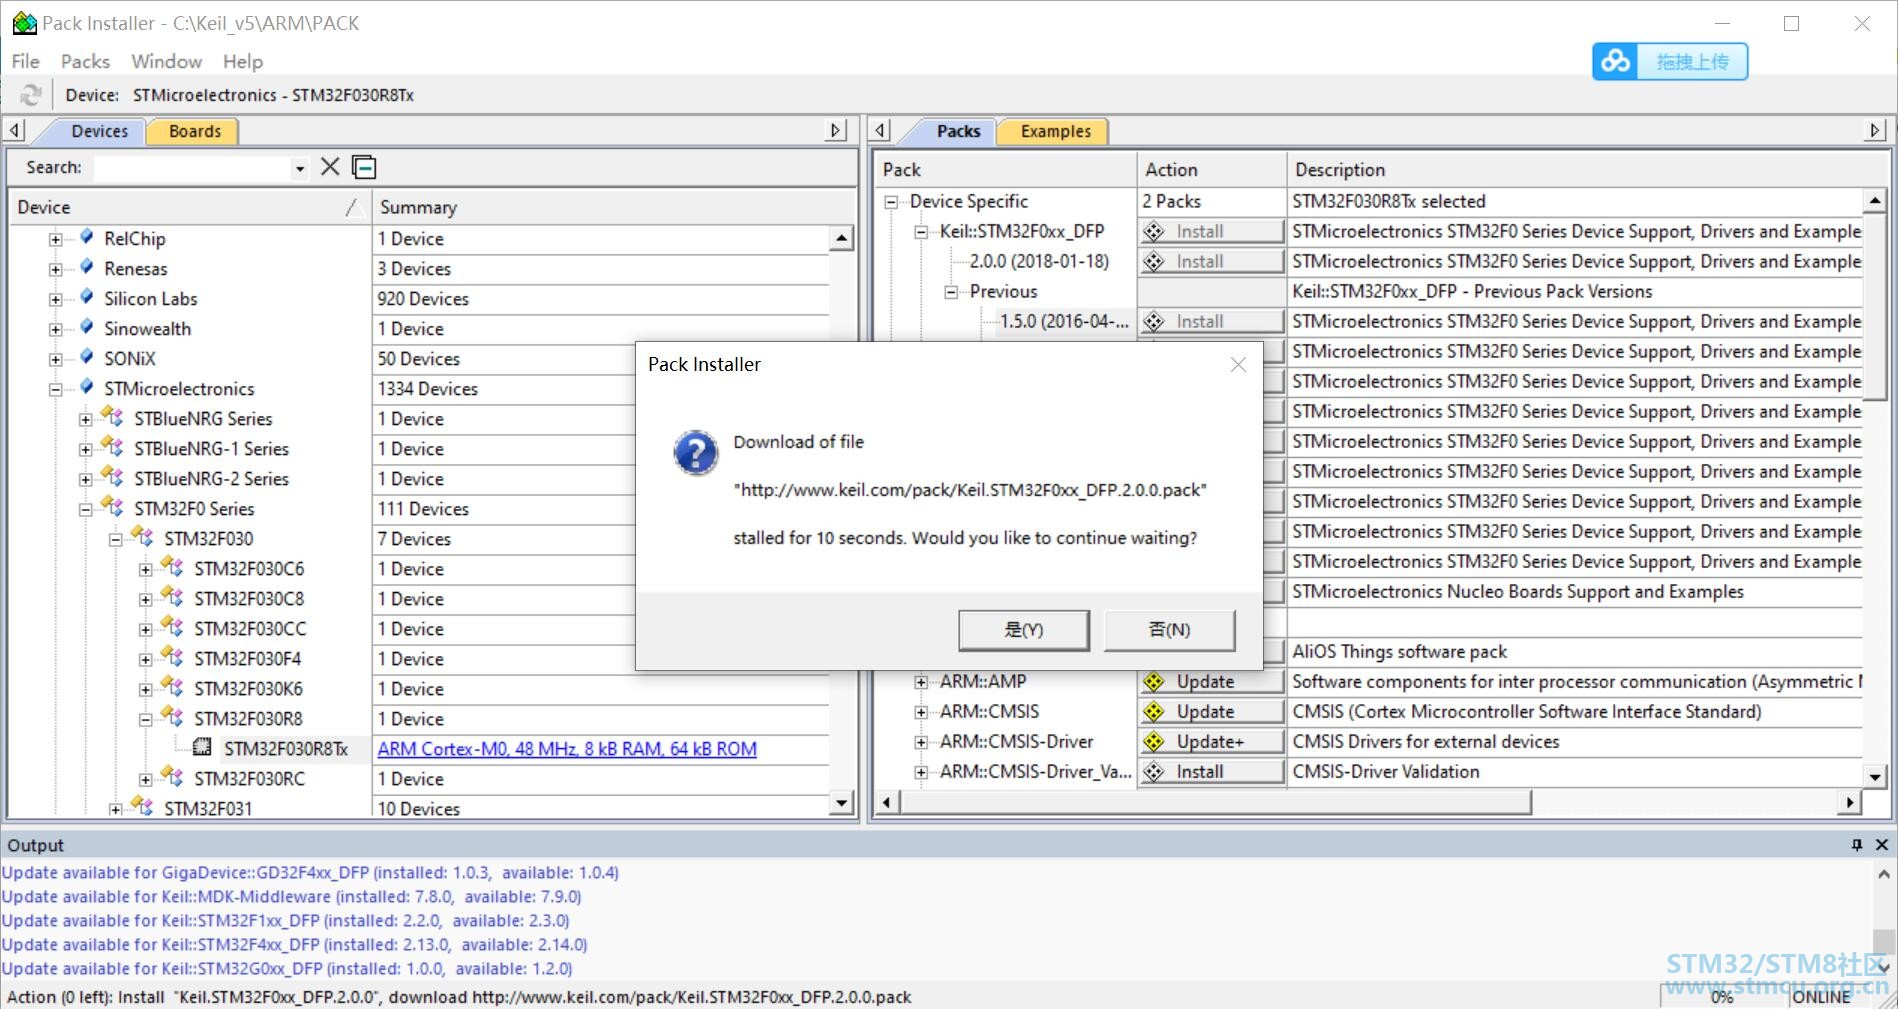Expand the Silicon Labs vendor node
Image resolution: width=1898 pixels, height=1009 pixels.
click(x=56, y=299)
